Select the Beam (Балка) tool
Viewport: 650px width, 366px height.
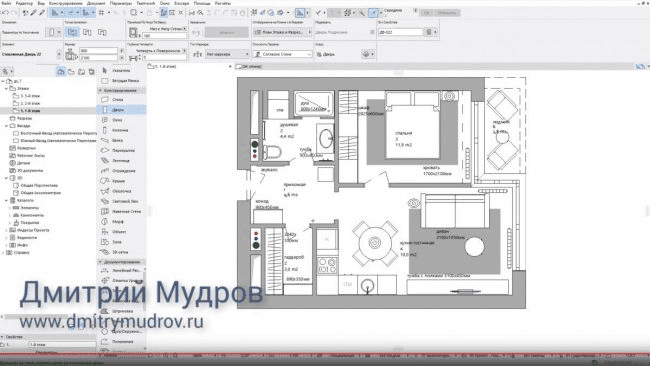click(121, 141)
